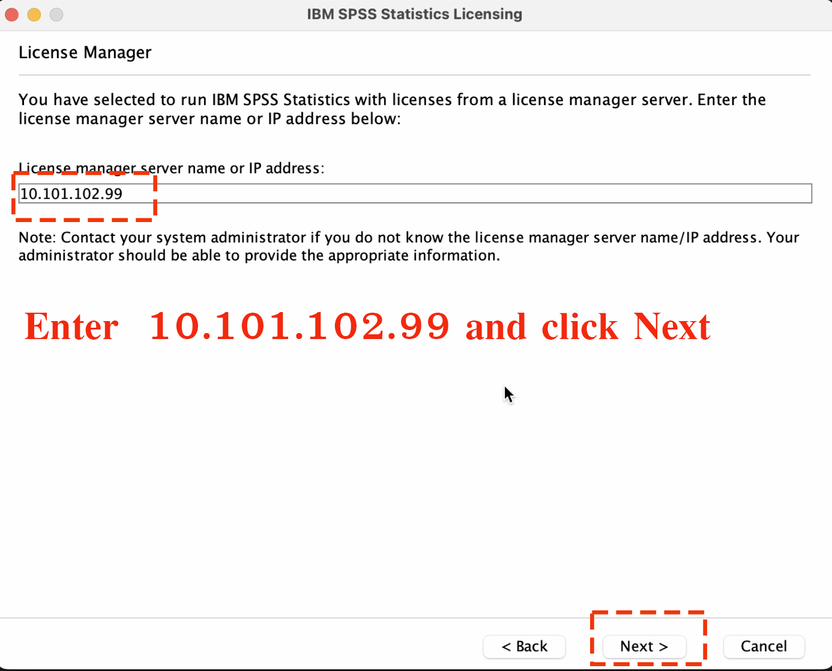Click the 'License manager server name or IP address:' label

click(171, 168)
